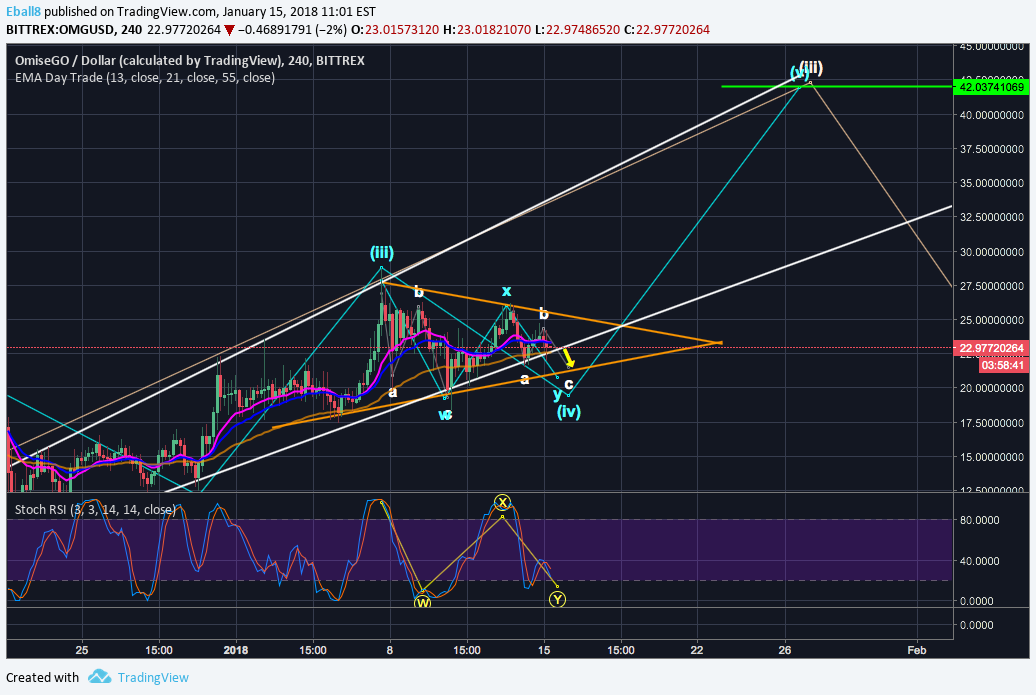This screenshot has height=695, width=1036.
Task: Click the 37.50000000 price axis label
Action: 992,149
